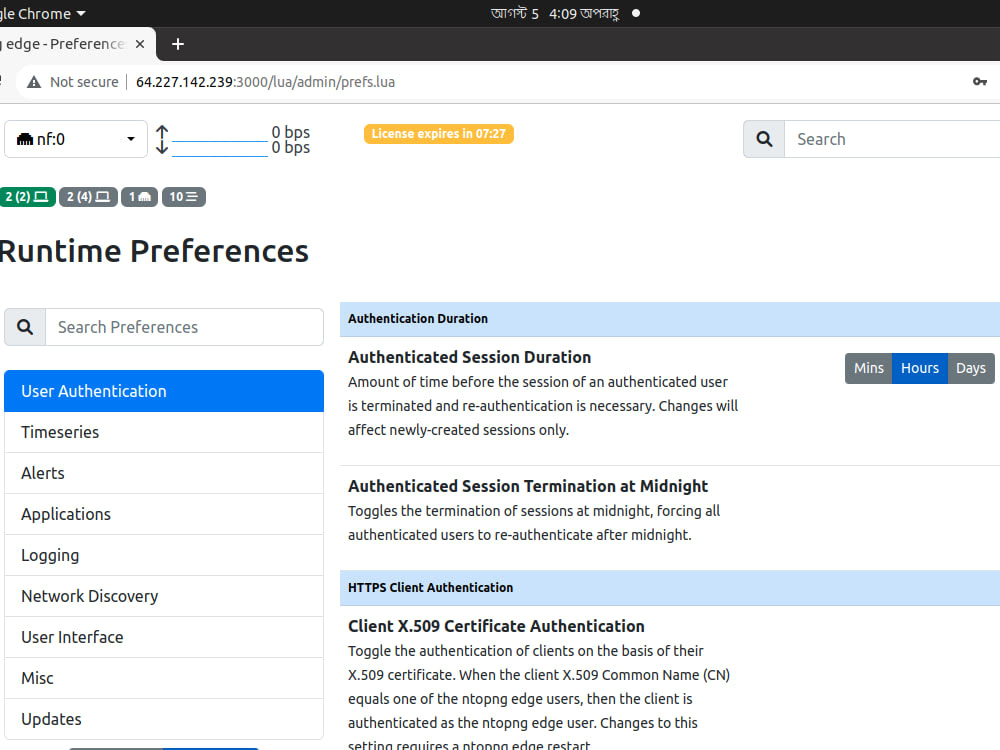Click the gray 1 devices badge
This screenshot has height=750, width=1000.
(x=139, y=196)
